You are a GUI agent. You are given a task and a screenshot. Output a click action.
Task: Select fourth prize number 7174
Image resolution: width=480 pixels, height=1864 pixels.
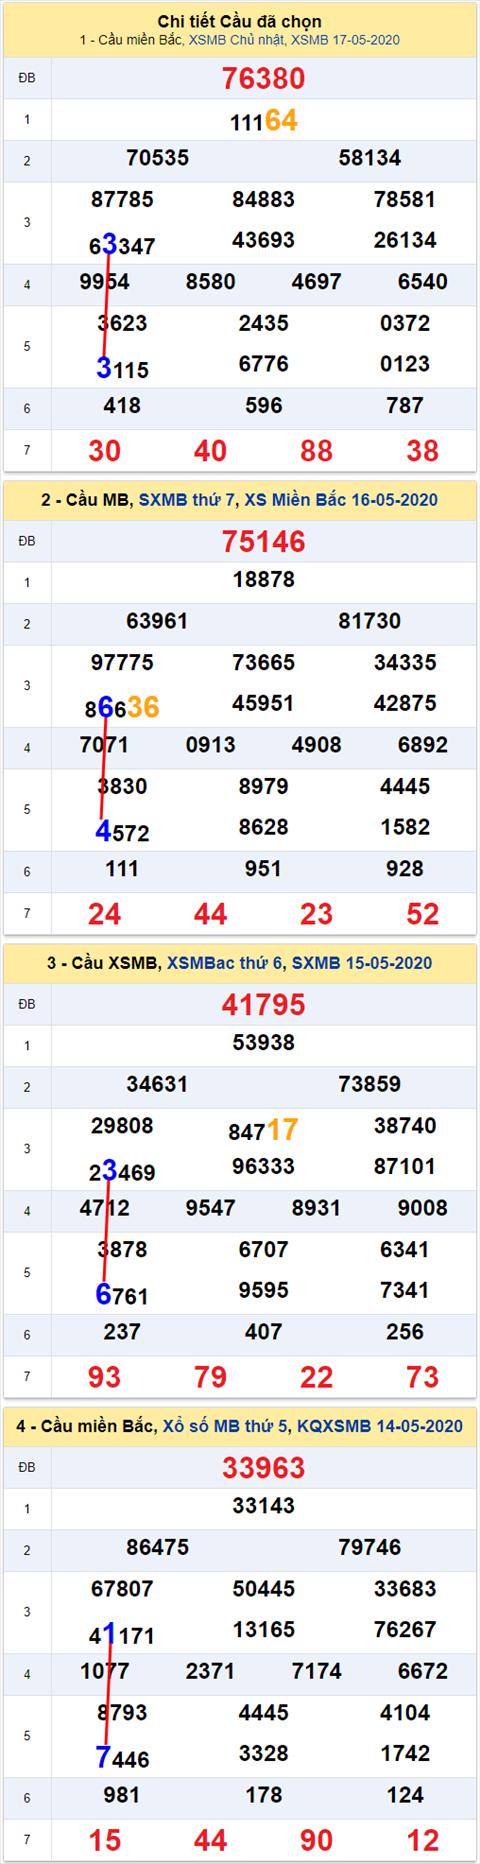point(317,1671)
